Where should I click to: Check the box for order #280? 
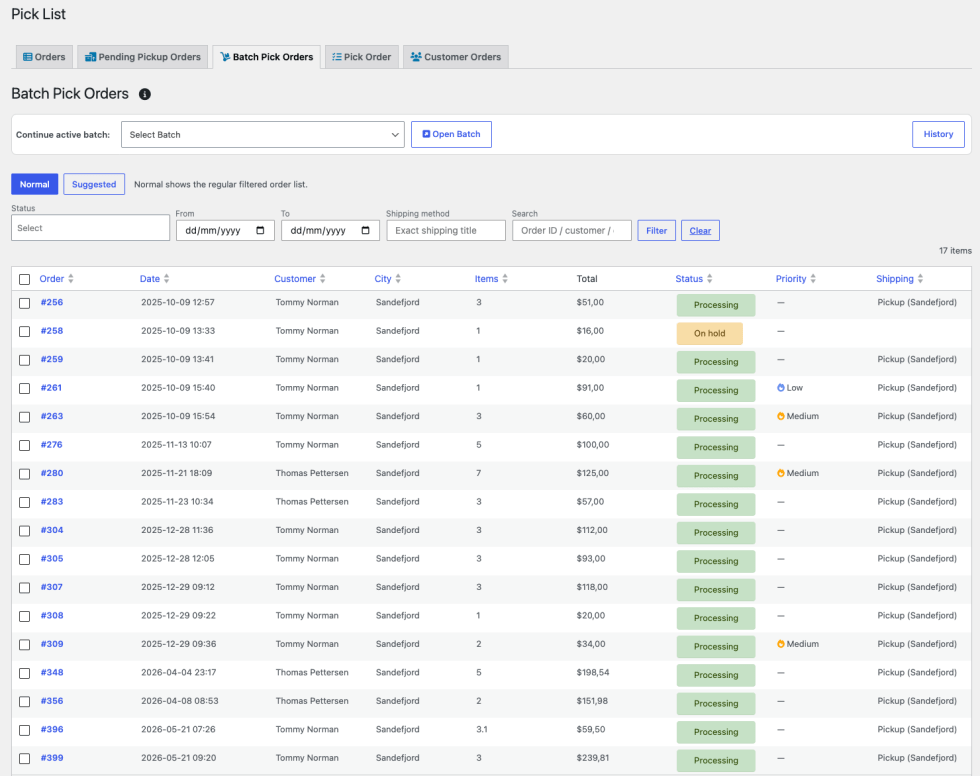tap(24, 474)
